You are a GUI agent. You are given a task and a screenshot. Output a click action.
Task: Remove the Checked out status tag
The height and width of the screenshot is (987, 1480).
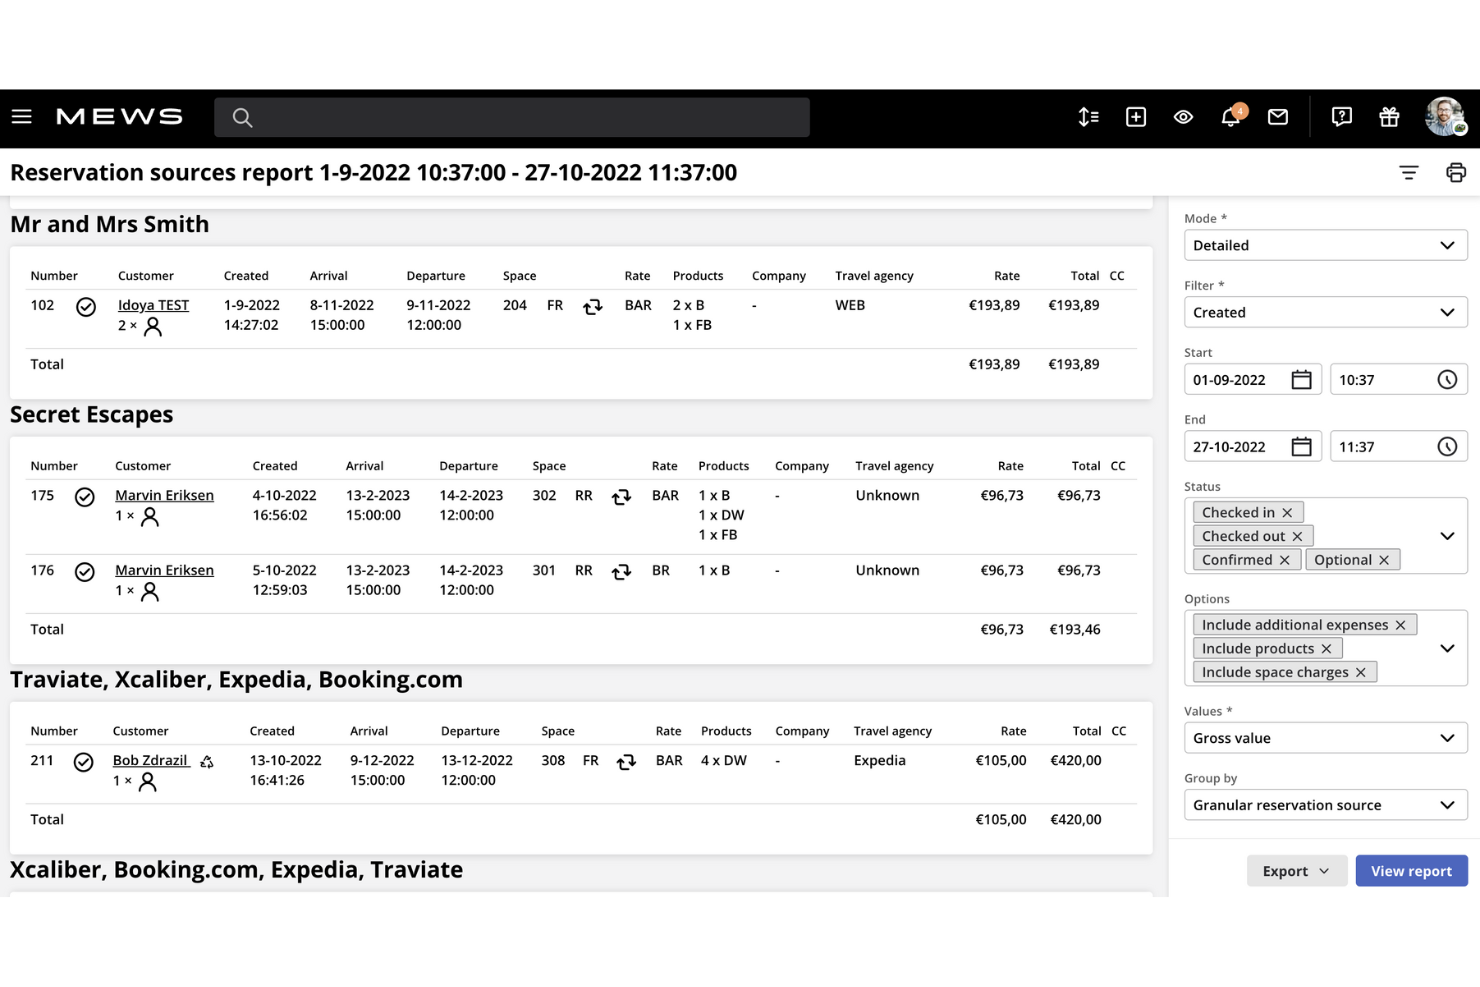(x=1297, y=537)
